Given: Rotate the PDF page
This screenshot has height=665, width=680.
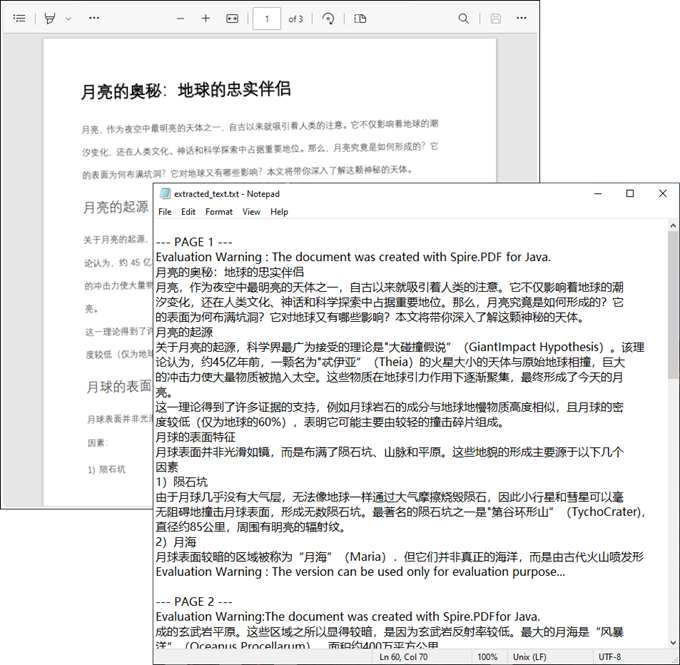Looking at the screenshot, I should tap(327, 18).
